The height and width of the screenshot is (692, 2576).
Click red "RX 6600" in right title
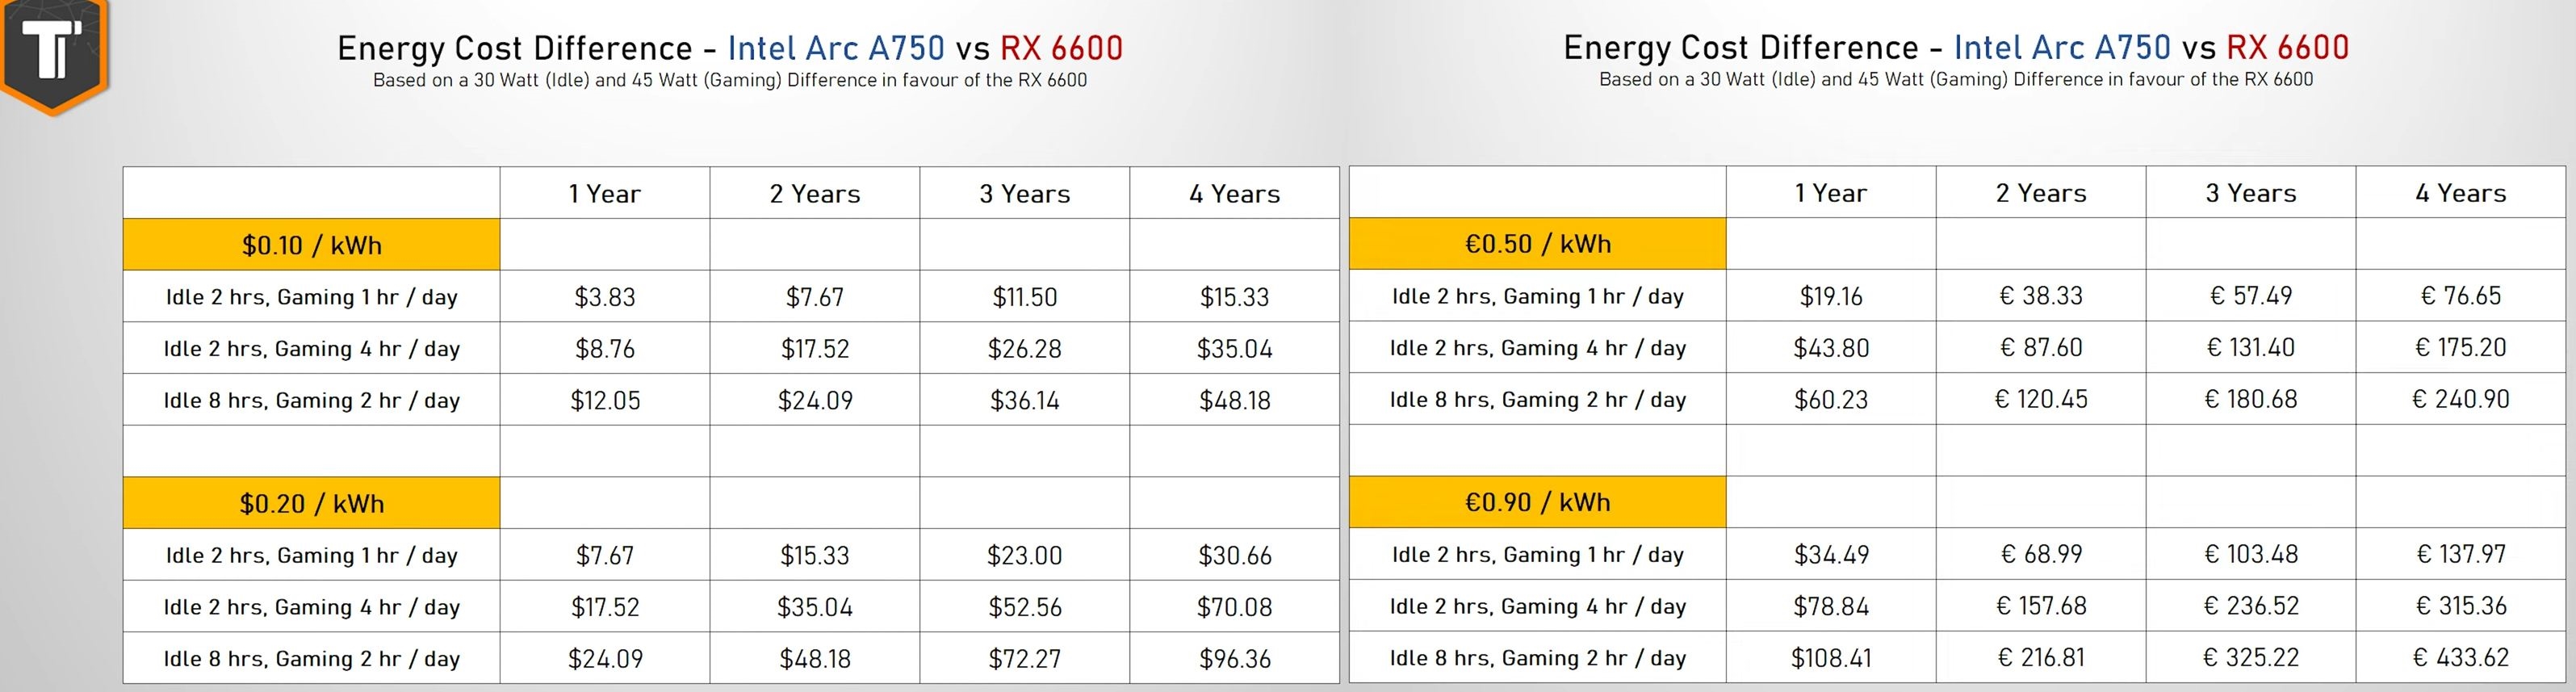2287,47
